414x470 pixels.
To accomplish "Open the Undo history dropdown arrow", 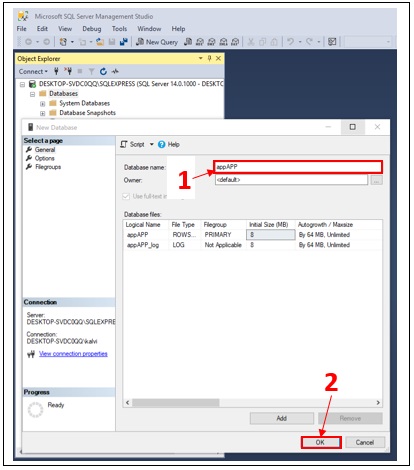I will click(x=300, y=42).
